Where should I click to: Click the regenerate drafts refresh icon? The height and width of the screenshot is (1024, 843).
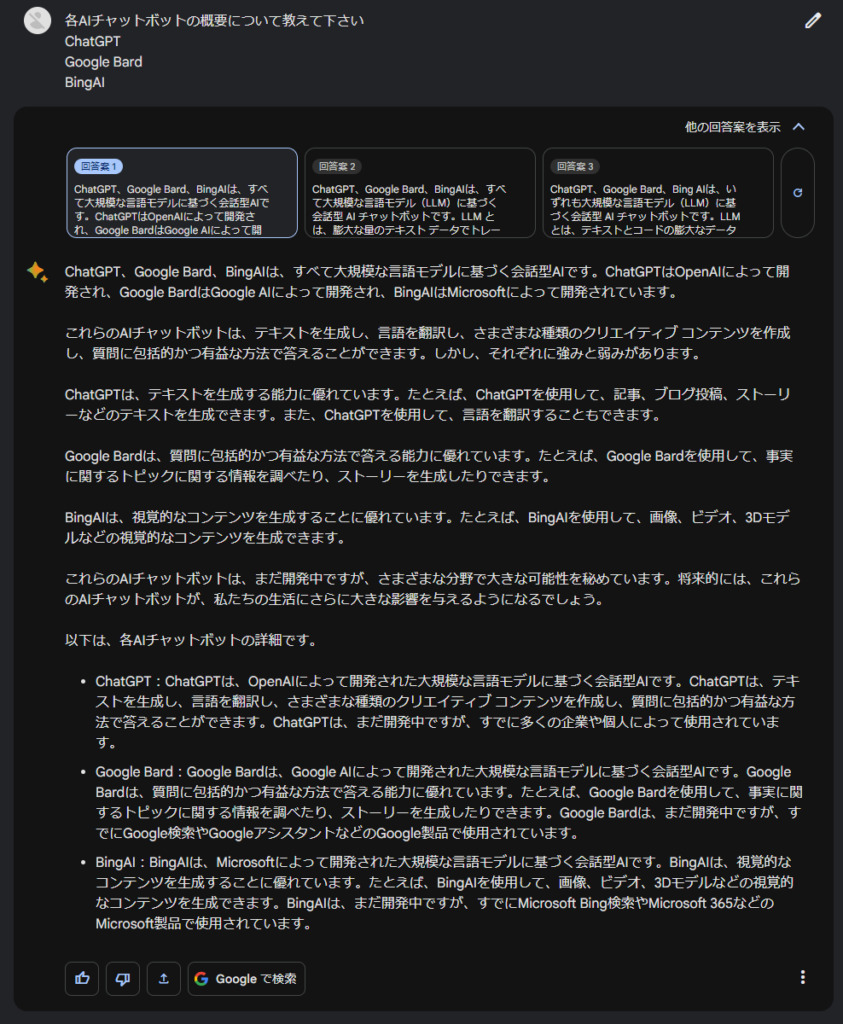[x=797, y=193]
